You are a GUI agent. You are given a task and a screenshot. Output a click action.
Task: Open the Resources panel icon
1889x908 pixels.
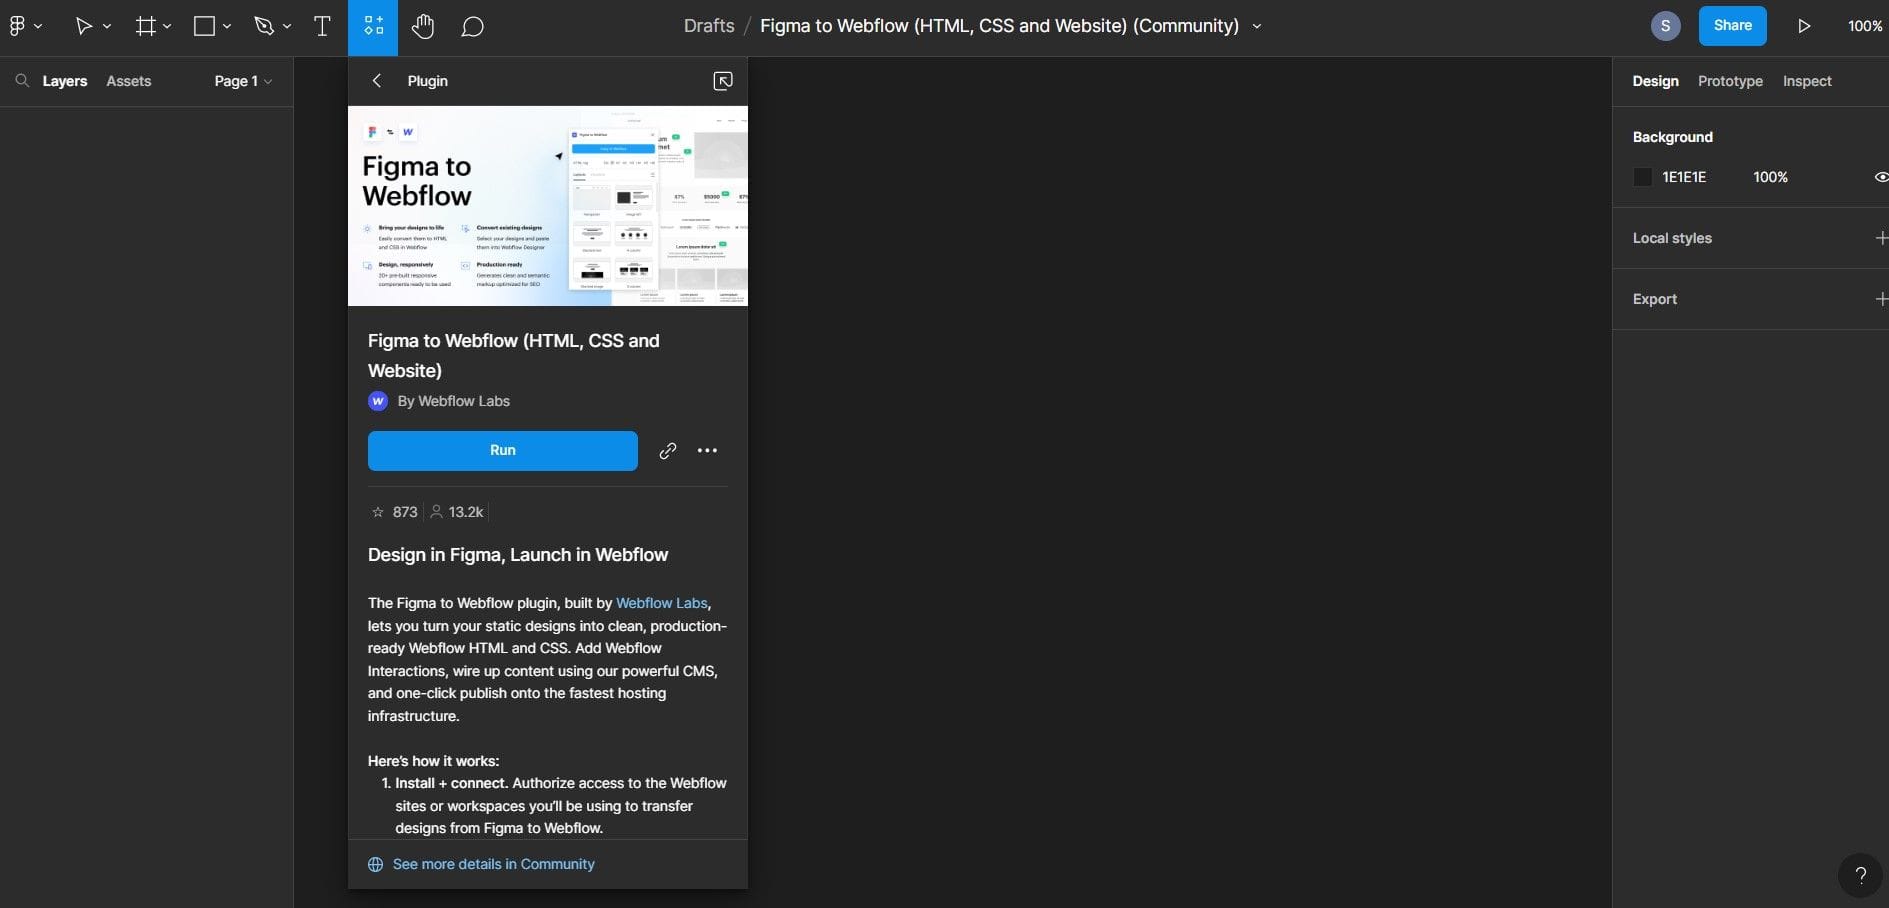(x=373, y=26)
